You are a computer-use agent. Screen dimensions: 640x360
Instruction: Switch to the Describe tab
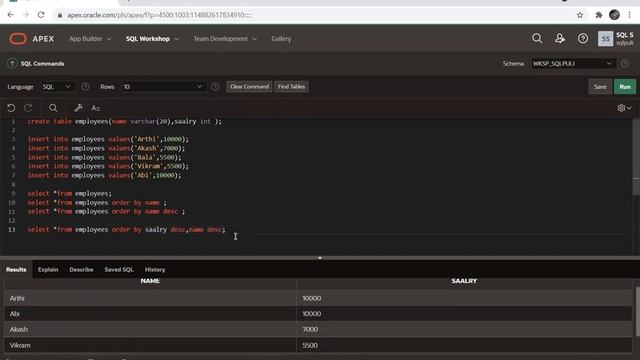pyautogui.click(x=81, y=269)
